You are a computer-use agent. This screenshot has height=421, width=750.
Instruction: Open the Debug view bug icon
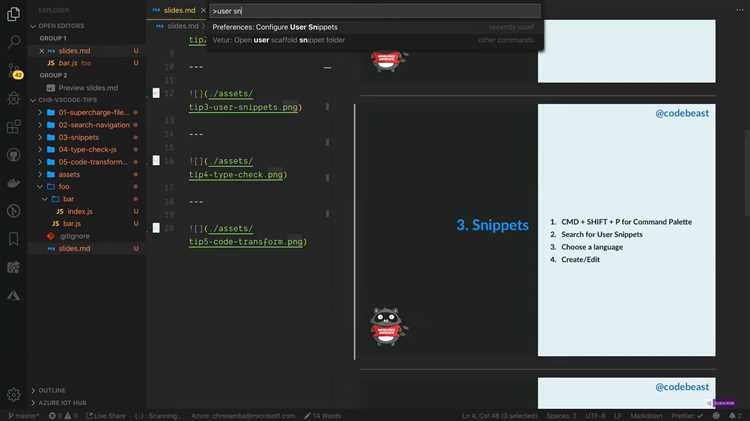point(14,99)
